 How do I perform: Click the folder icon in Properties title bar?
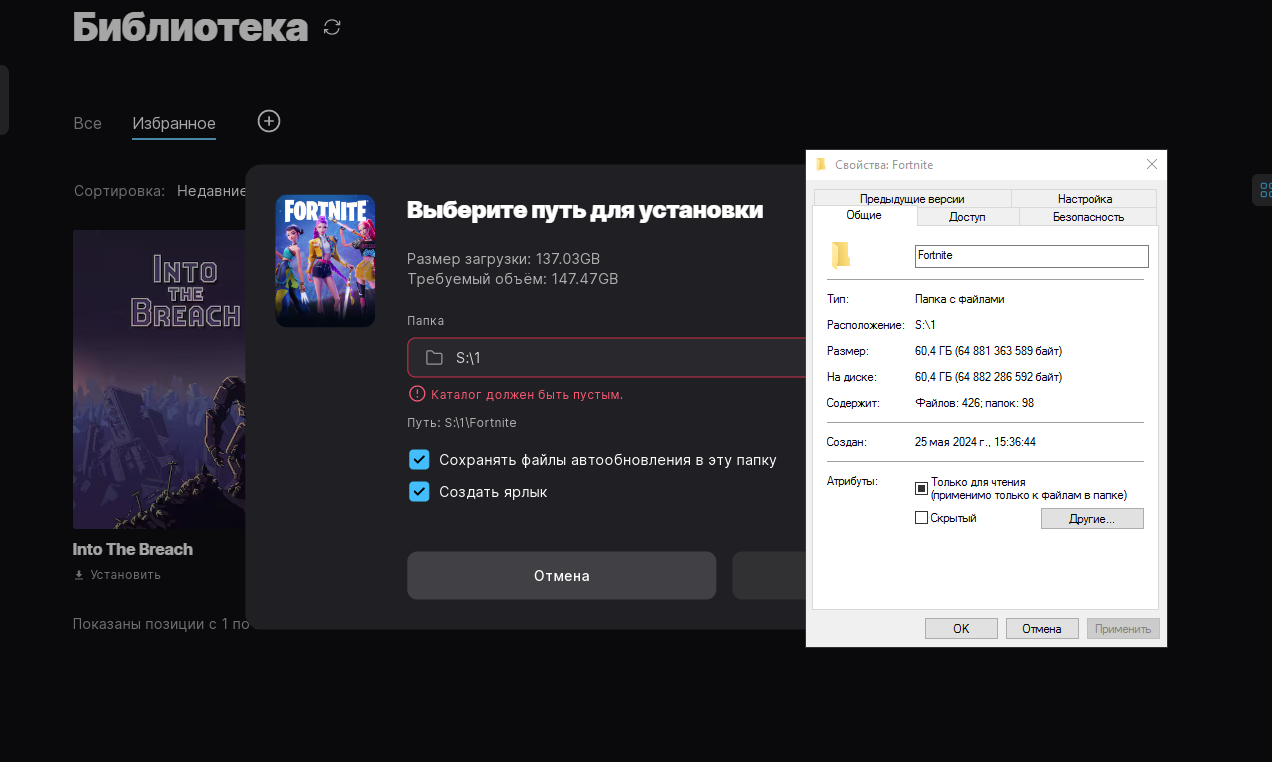(821, 164)
